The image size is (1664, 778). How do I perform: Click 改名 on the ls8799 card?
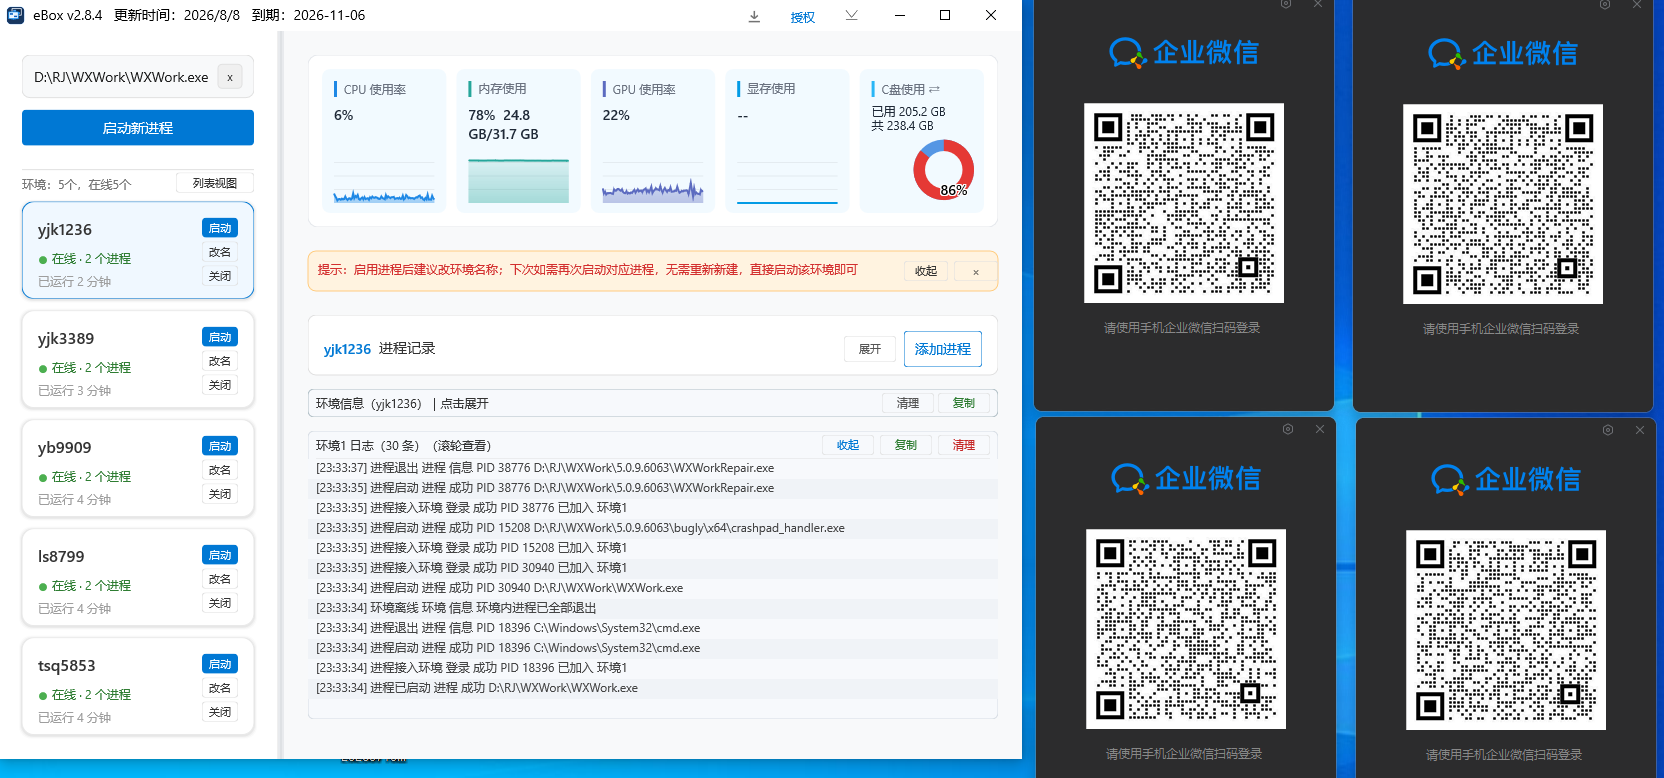click(x=220, y=579)
